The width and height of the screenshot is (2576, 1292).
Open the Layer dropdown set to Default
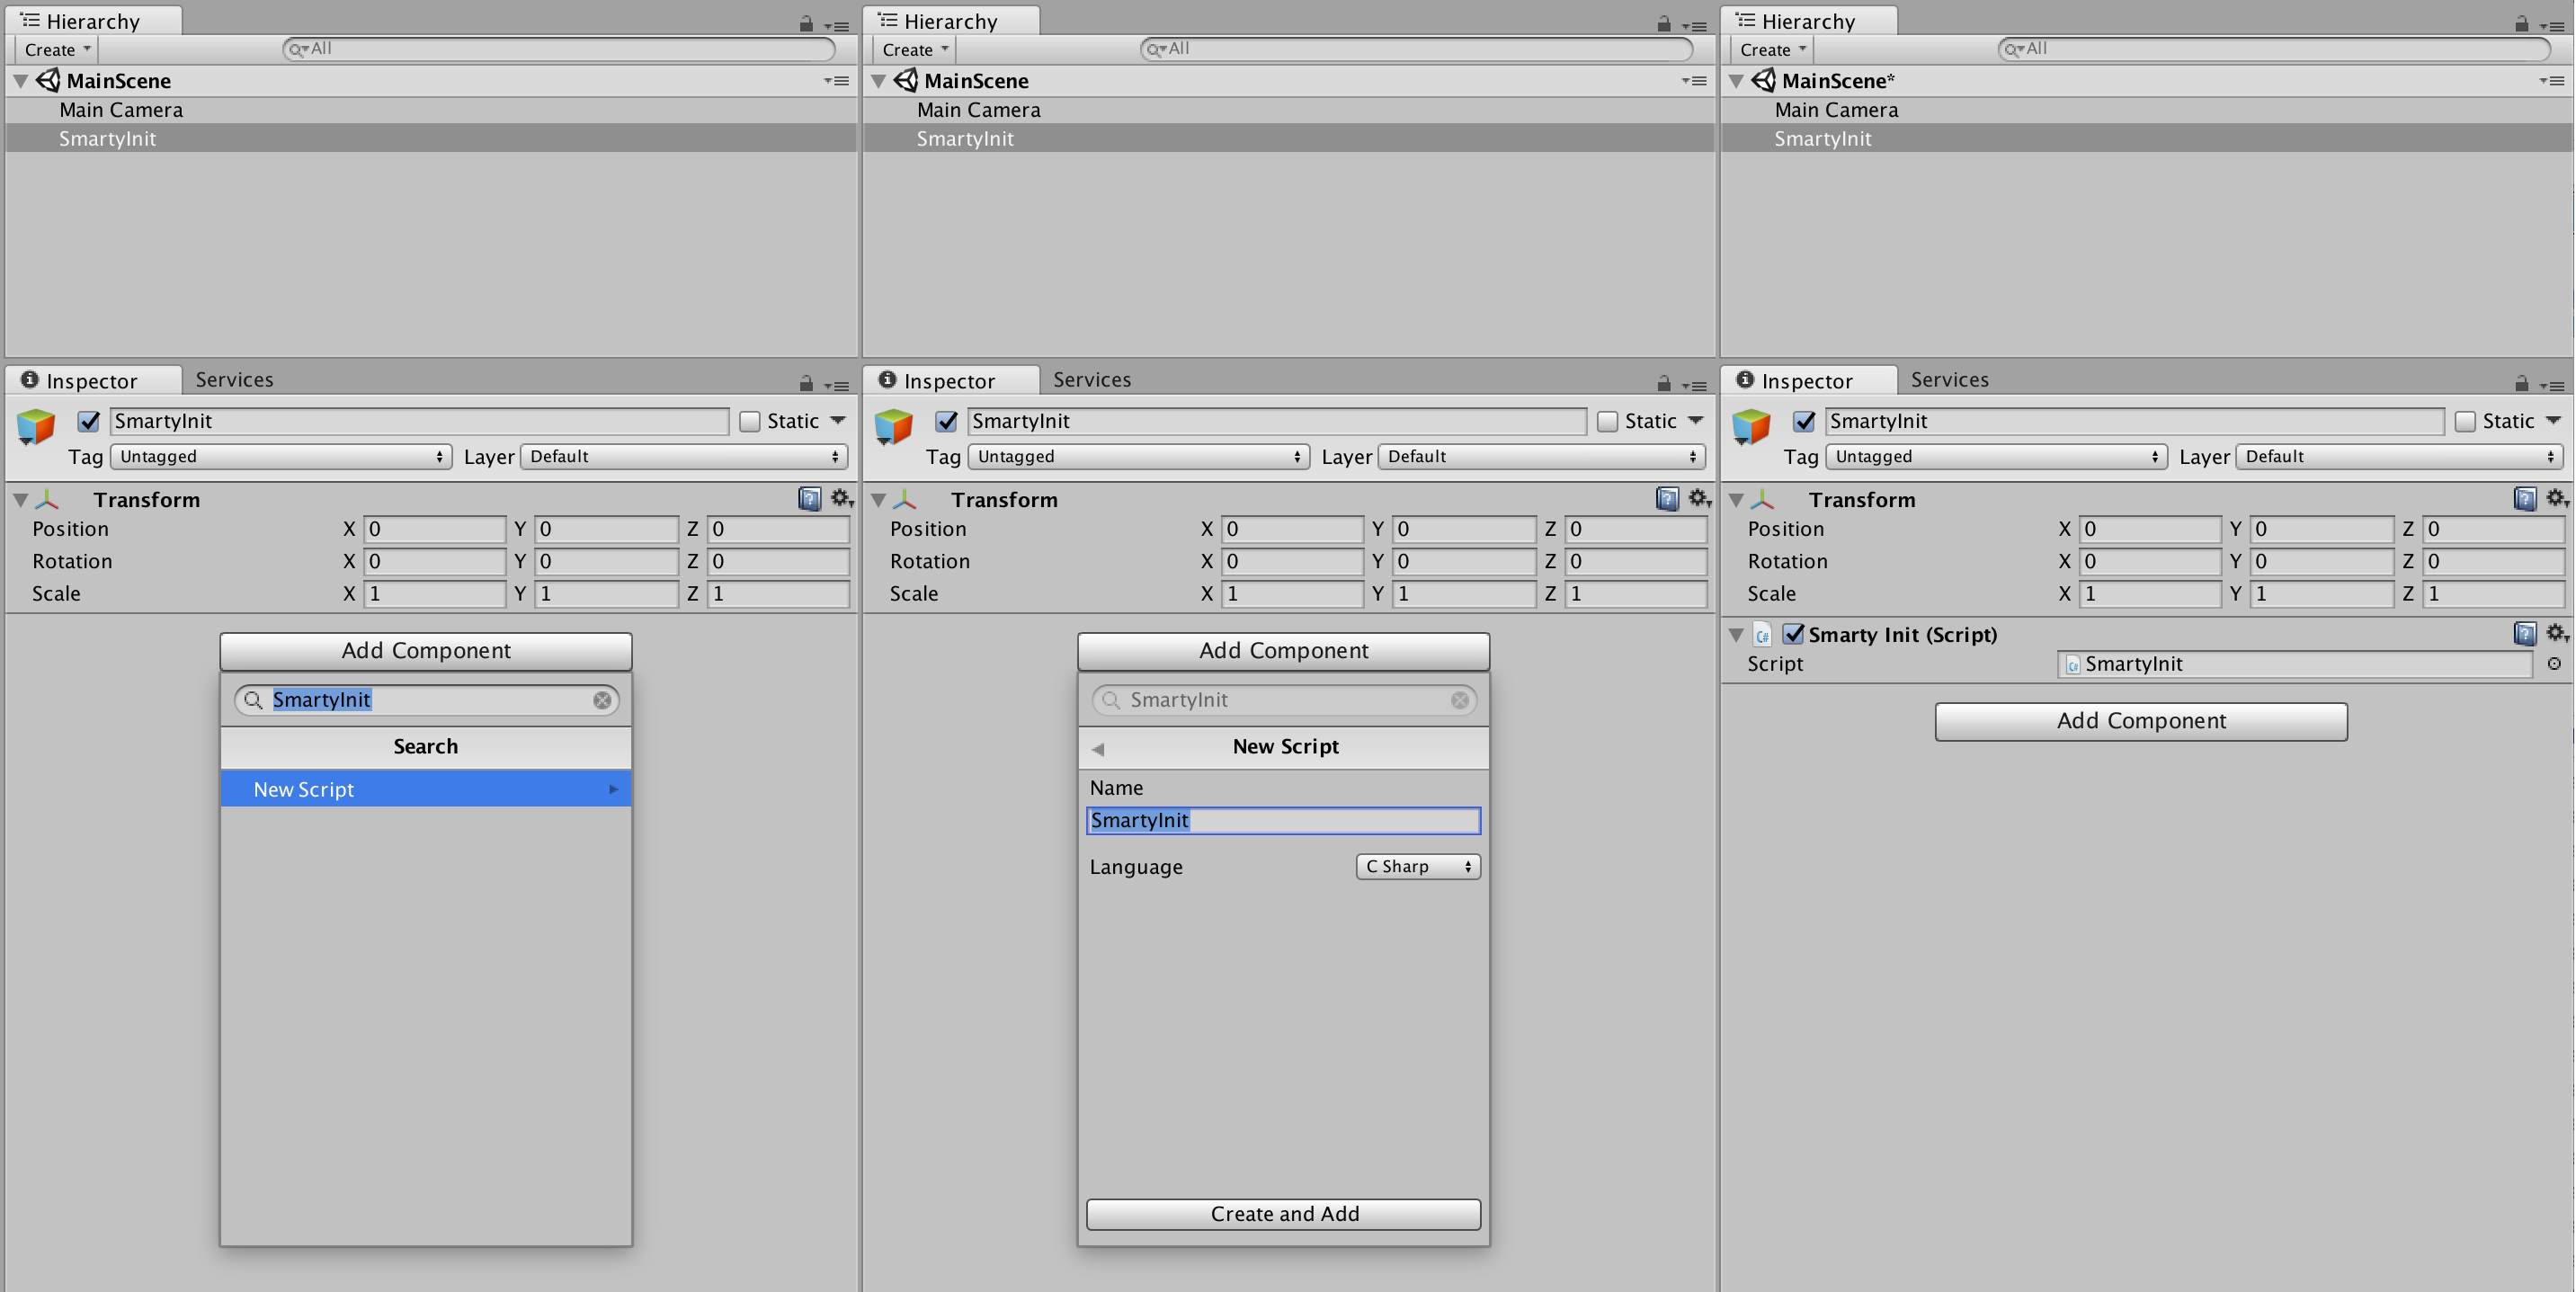[x=683, y=456]
